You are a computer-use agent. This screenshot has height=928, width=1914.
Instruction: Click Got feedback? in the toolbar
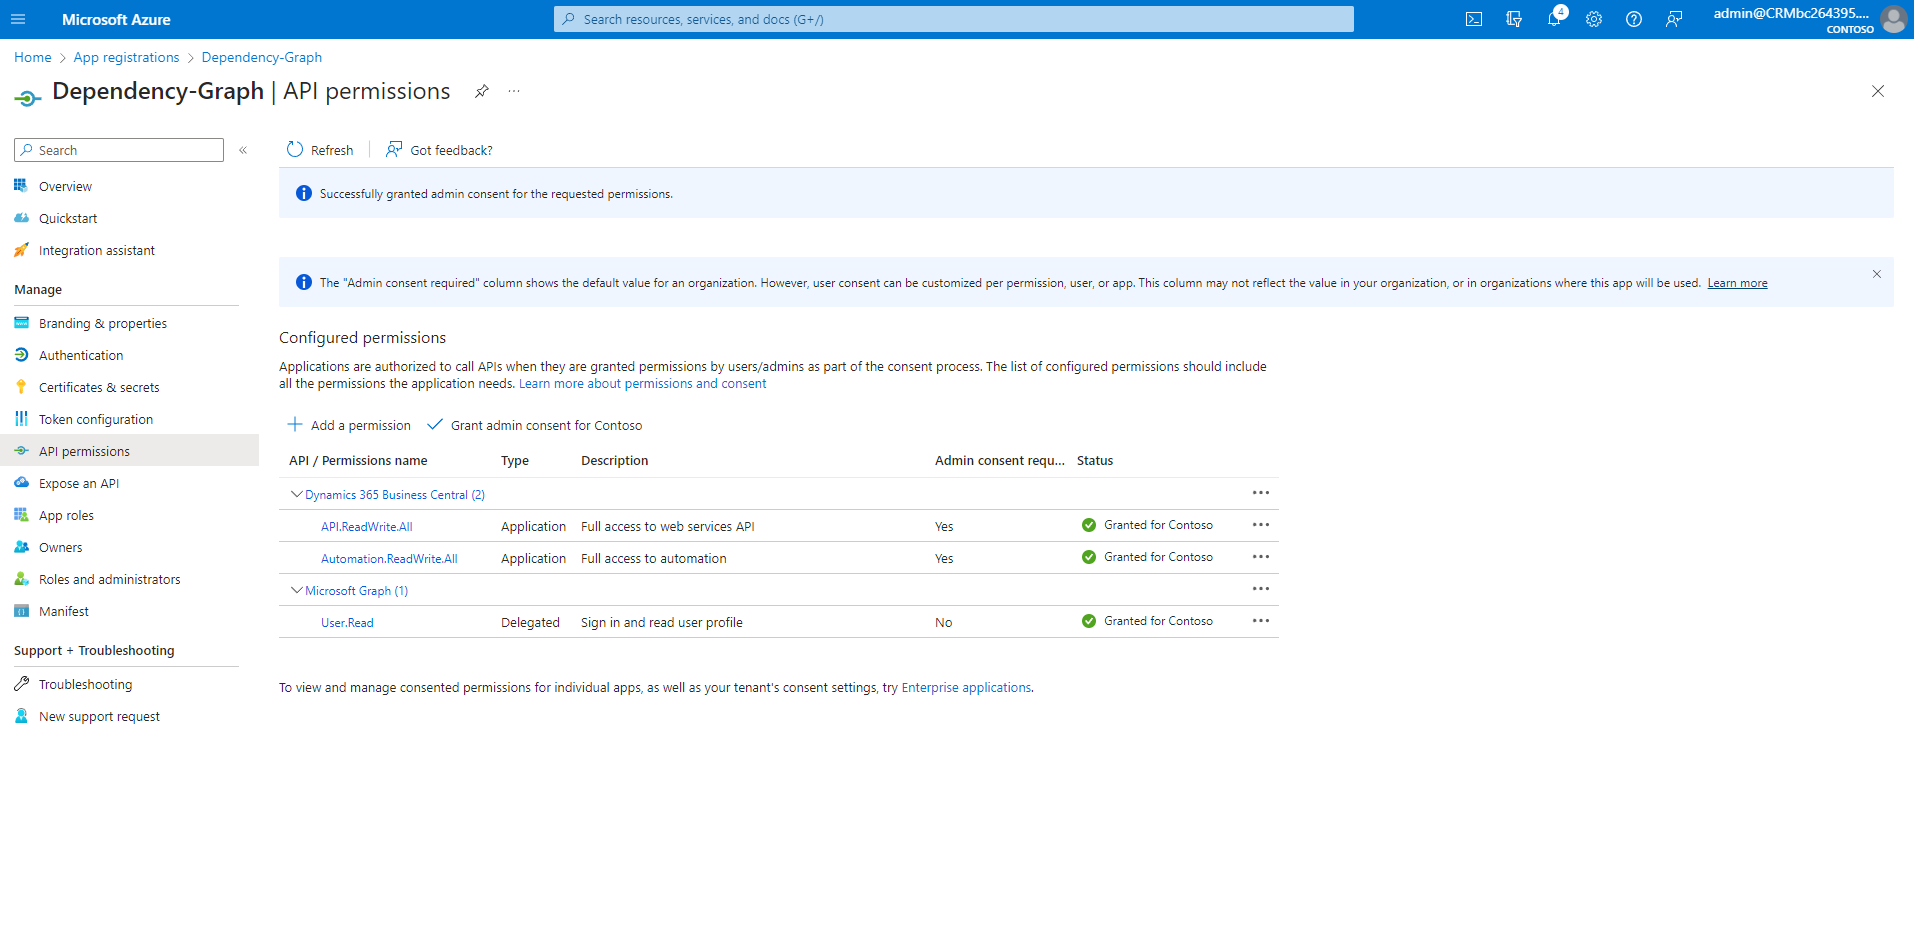(x=439, y=150)
